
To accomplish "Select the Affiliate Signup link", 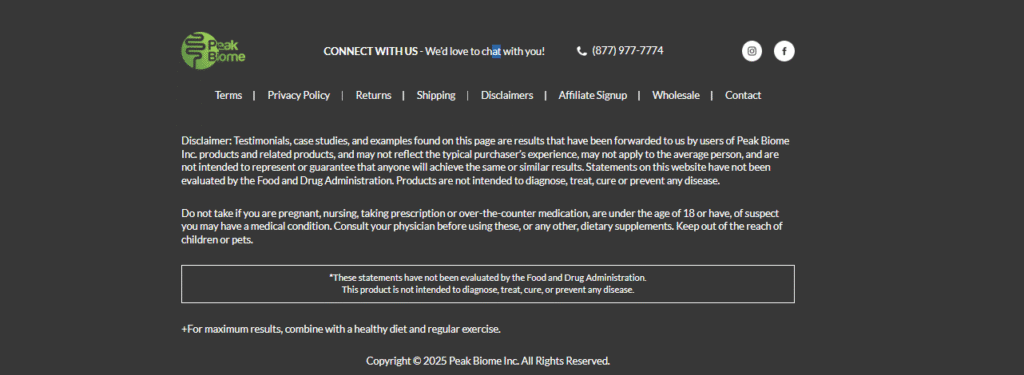I will pyautogui.click(x=592, y=95).
